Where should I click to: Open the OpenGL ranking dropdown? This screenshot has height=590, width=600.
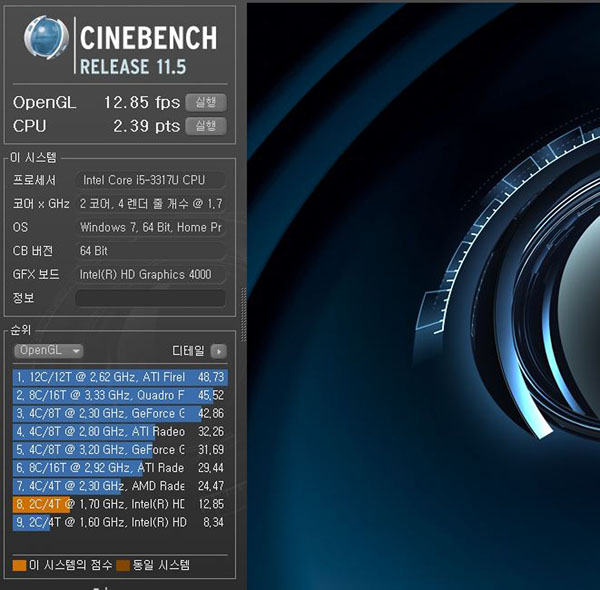(49, 350)
